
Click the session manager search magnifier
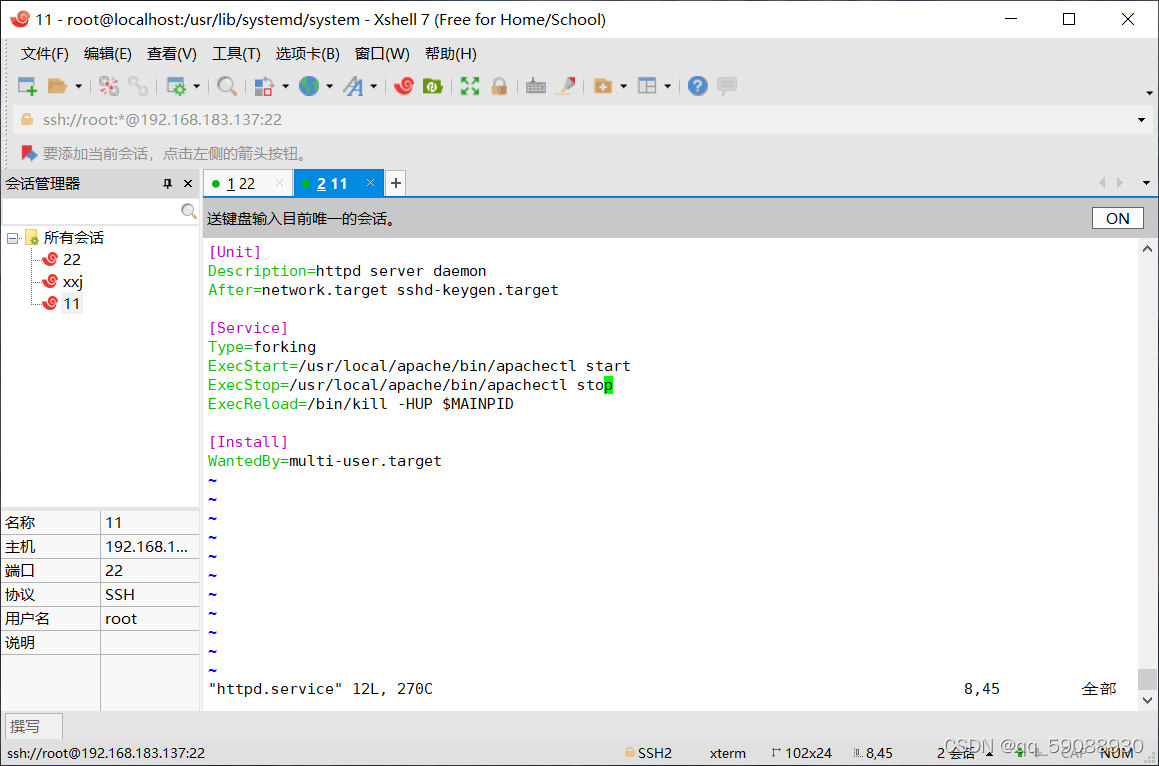(x=189, y=211)
